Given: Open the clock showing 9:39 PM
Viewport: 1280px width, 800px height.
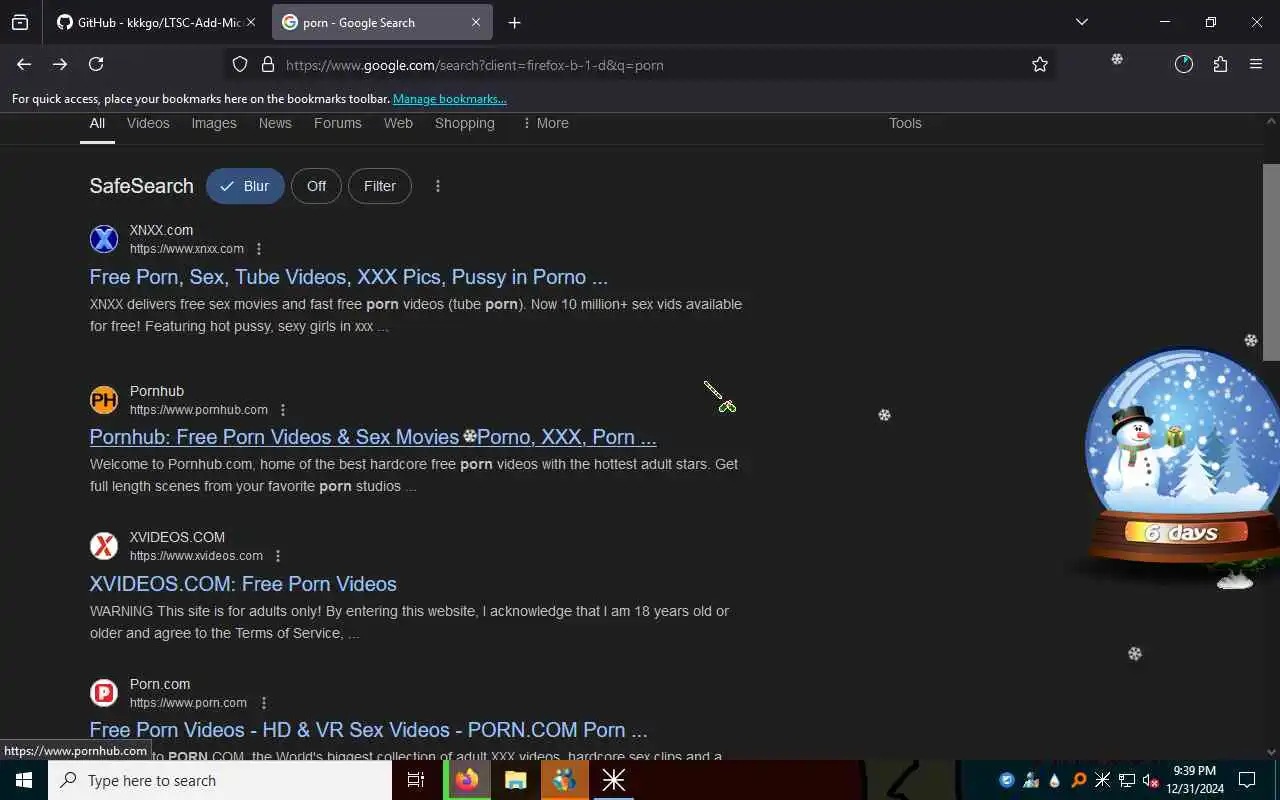Looking at the screenshot, I should (1195, 780).
